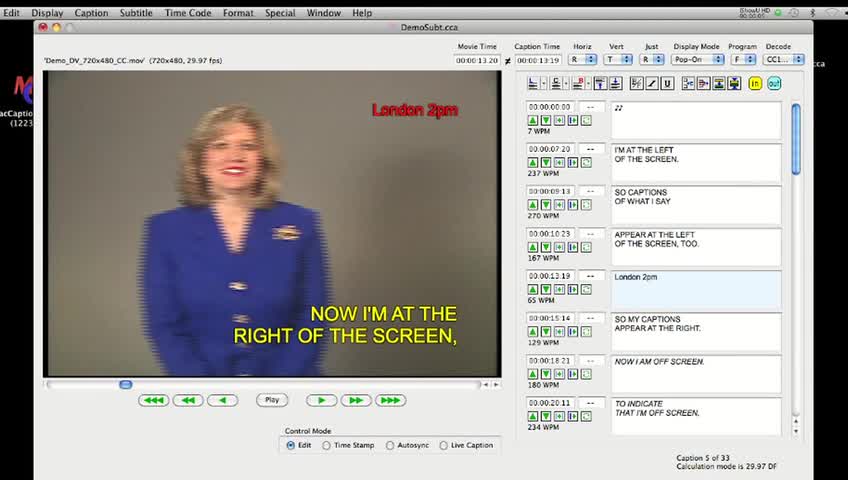Open the Program dropdown
This screenshot has width=848, height=480.
pos(743,59)
